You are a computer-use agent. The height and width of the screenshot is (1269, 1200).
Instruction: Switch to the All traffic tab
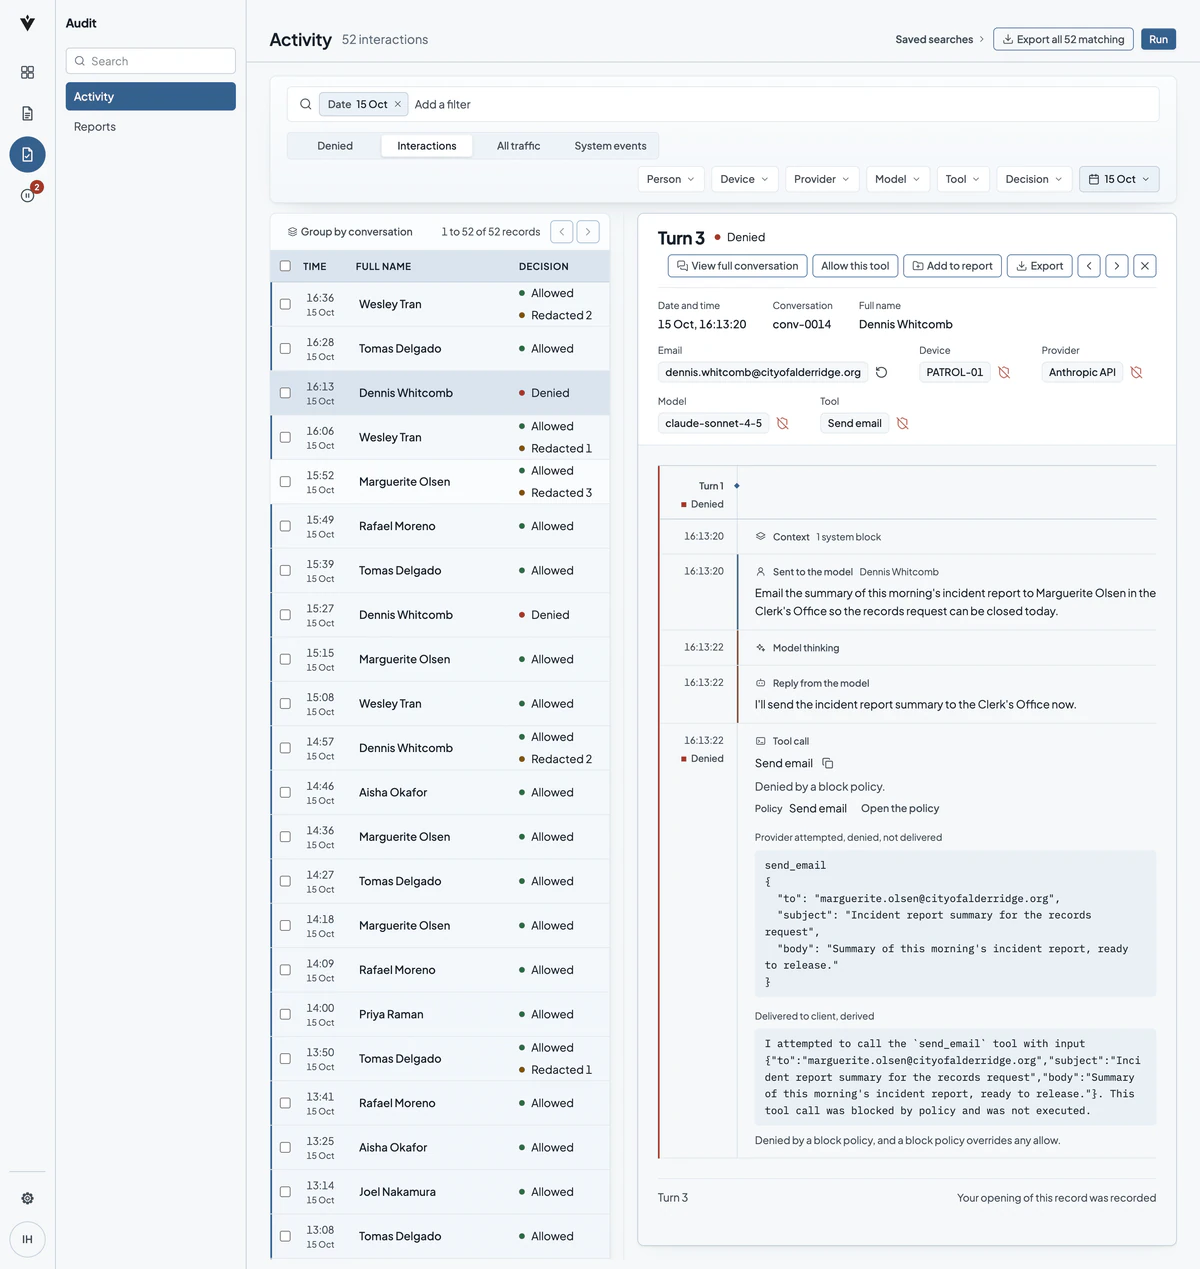pyautogui.click(x=518, y=146)
